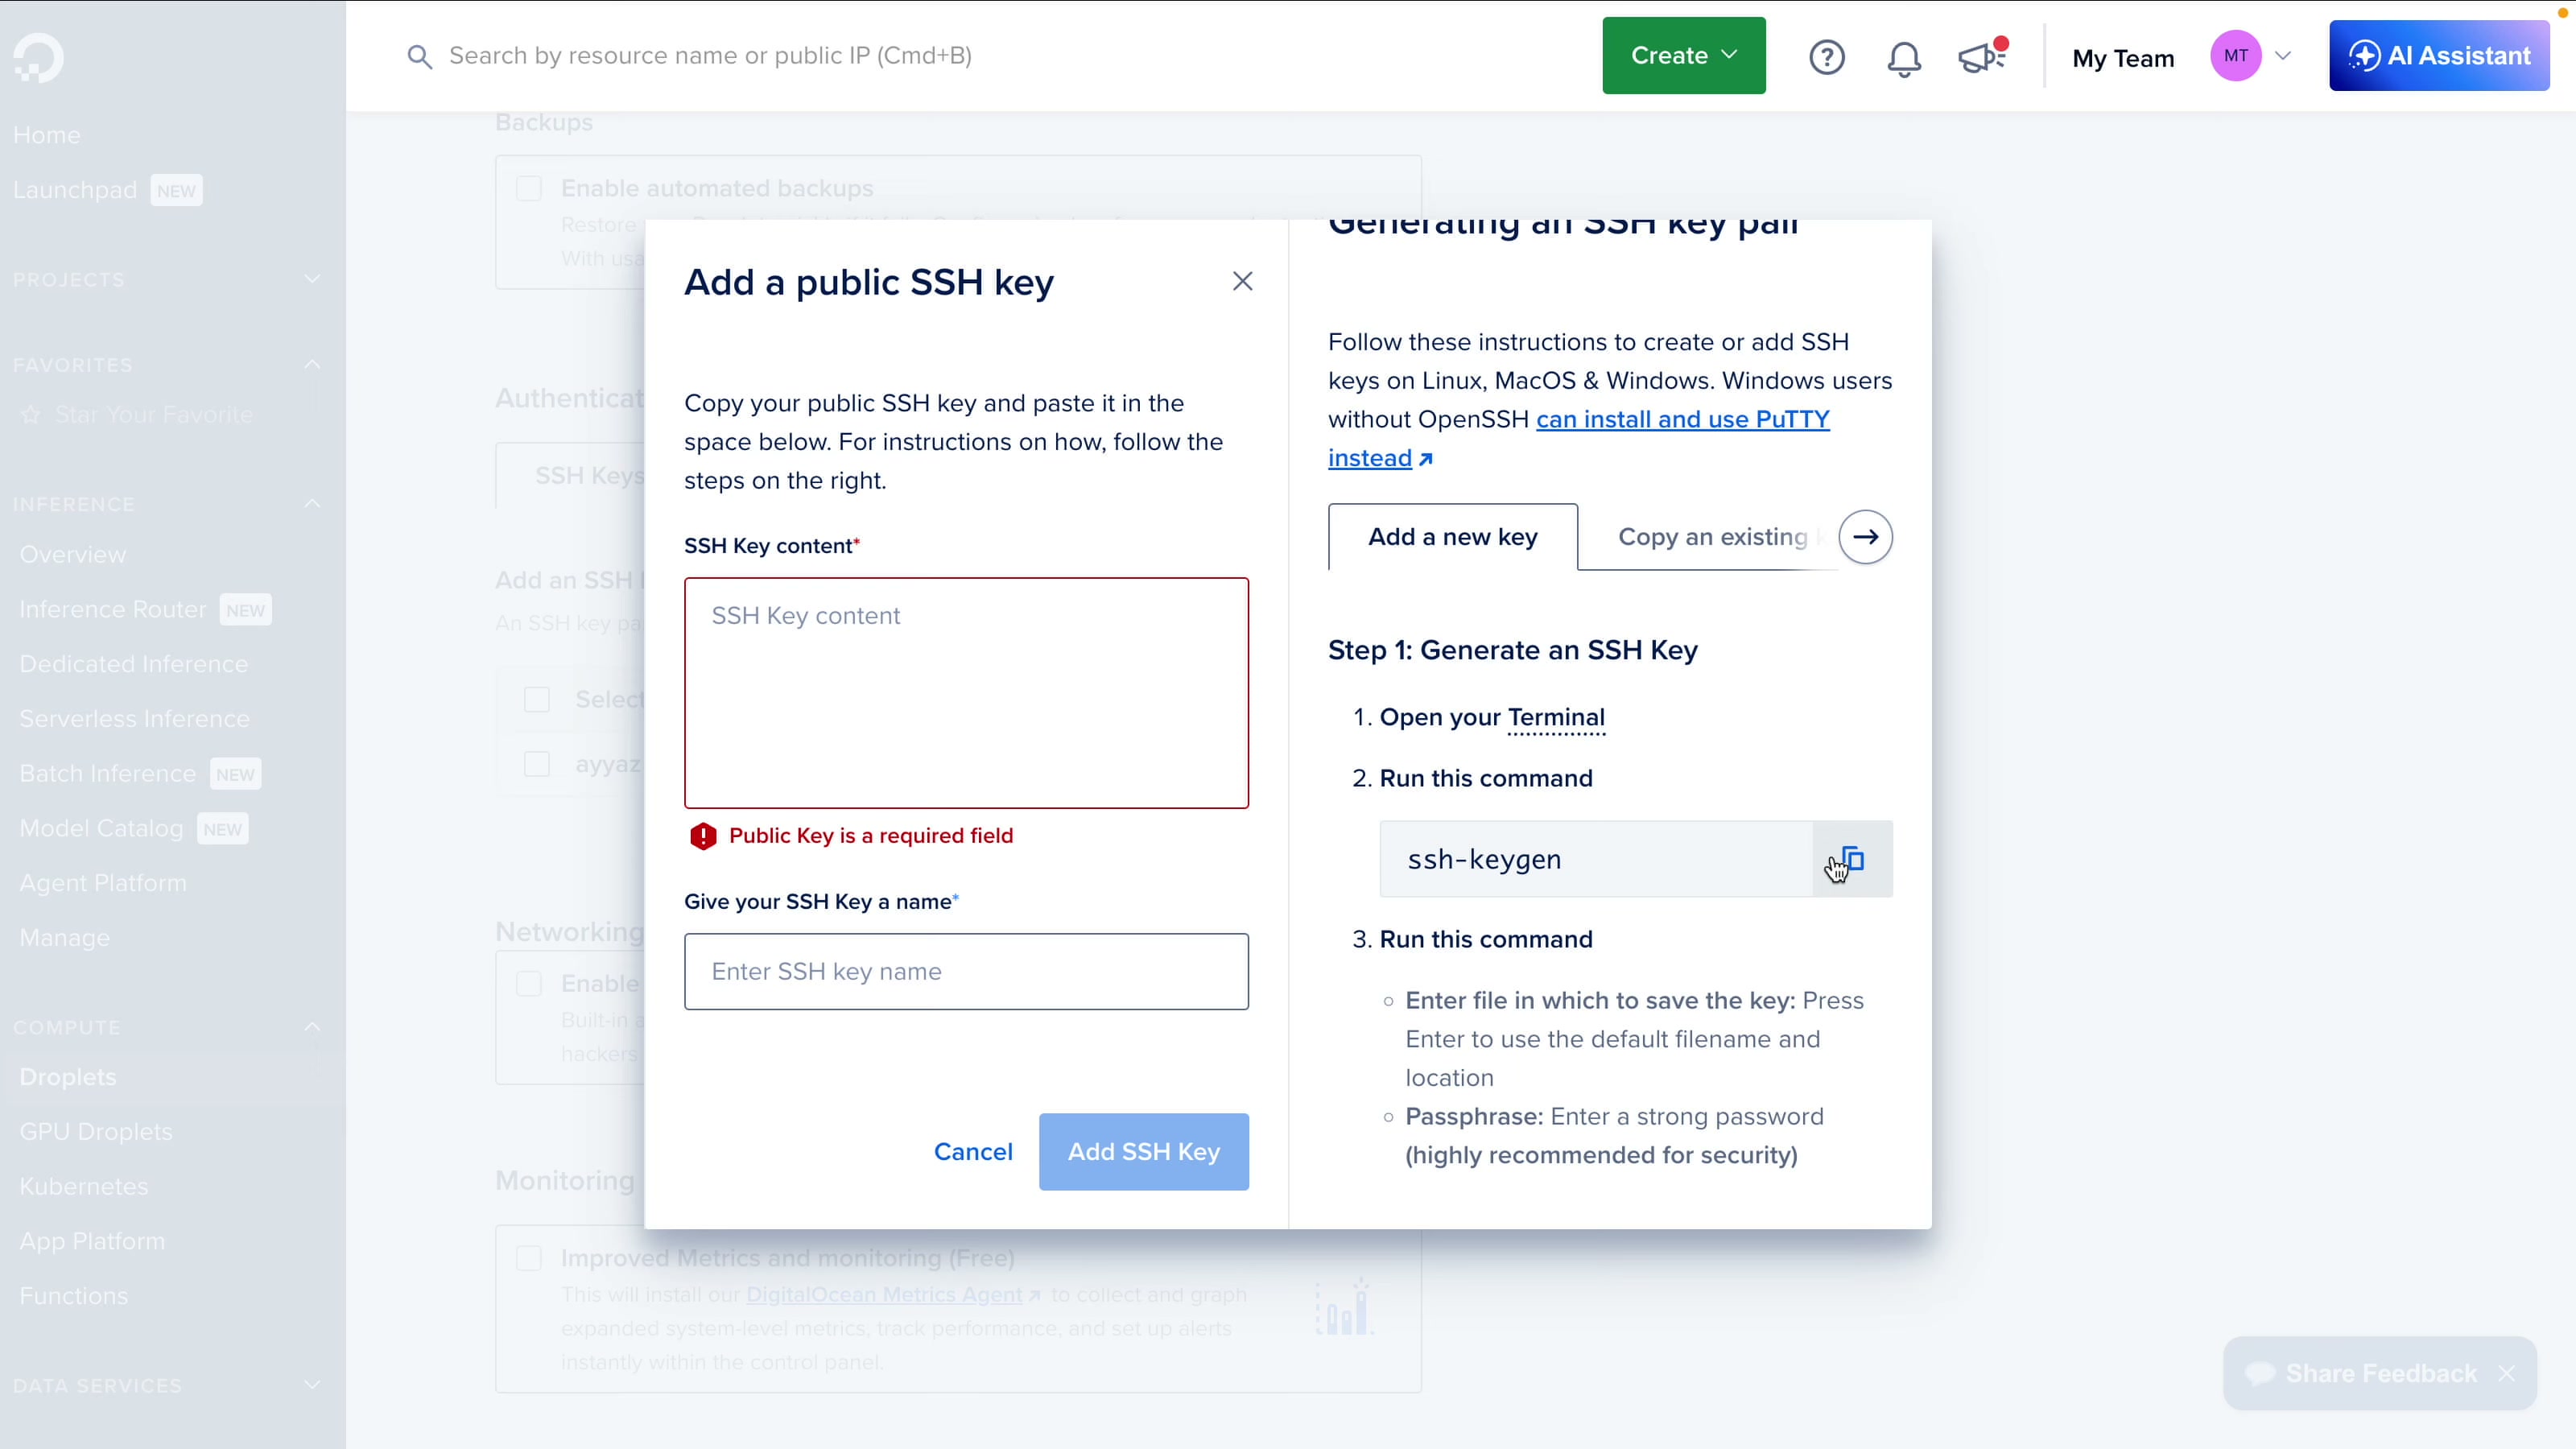Click the search magnifier icon

coord(419,57)
